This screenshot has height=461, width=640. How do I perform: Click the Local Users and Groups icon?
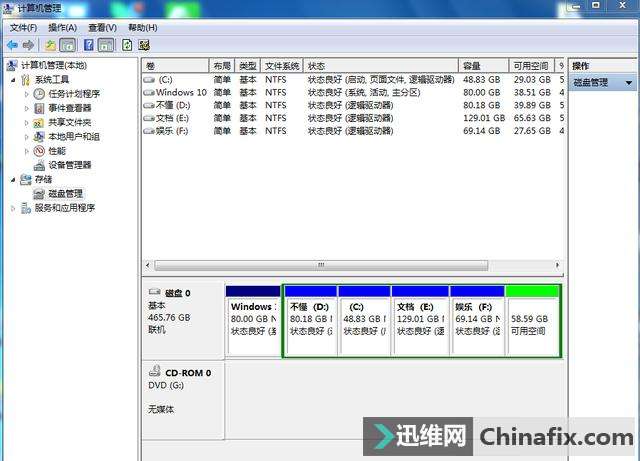click(39, 136)
